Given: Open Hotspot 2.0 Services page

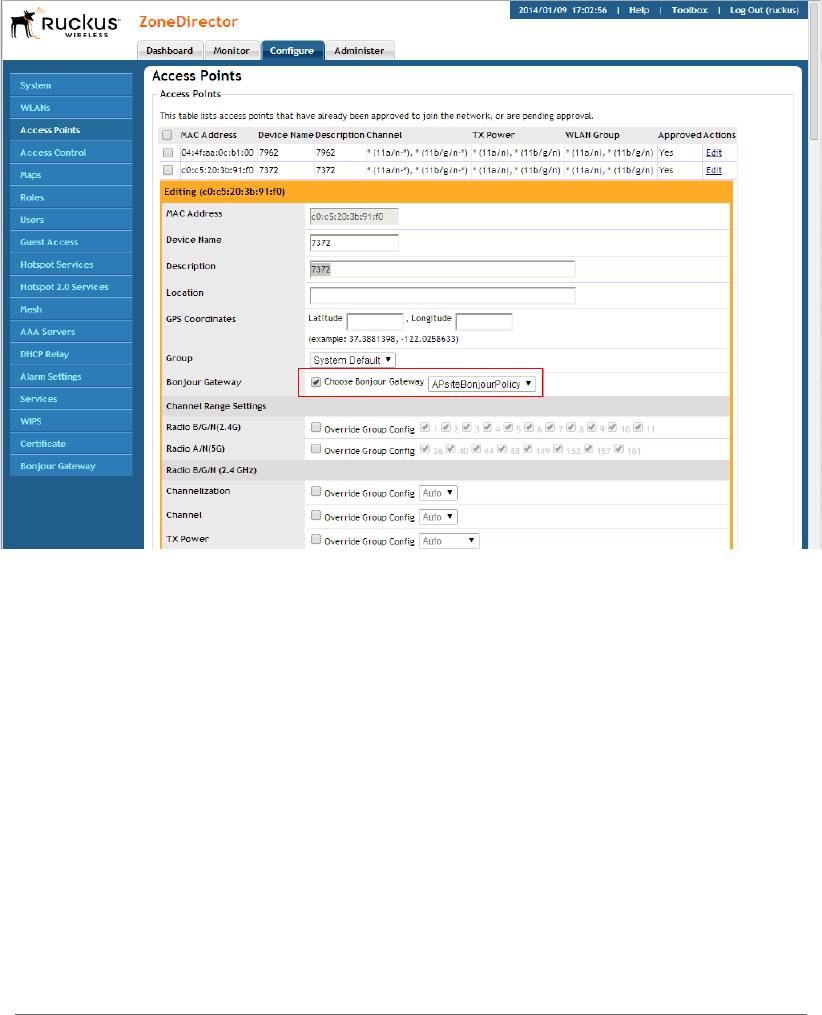Looking at the screenshot, I should coord(71,287).
